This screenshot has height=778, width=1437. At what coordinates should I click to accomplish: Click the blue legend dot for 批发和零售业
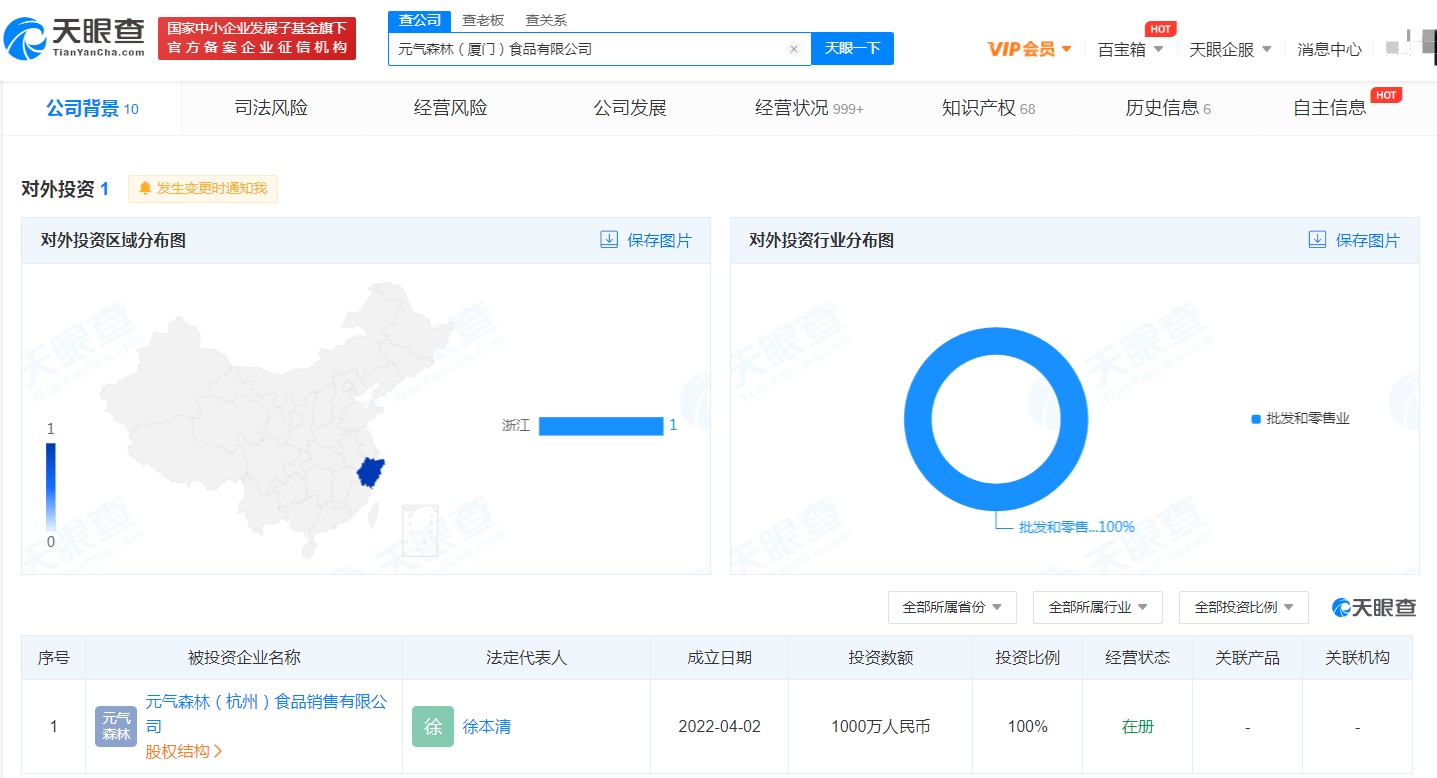point(1256,419)
